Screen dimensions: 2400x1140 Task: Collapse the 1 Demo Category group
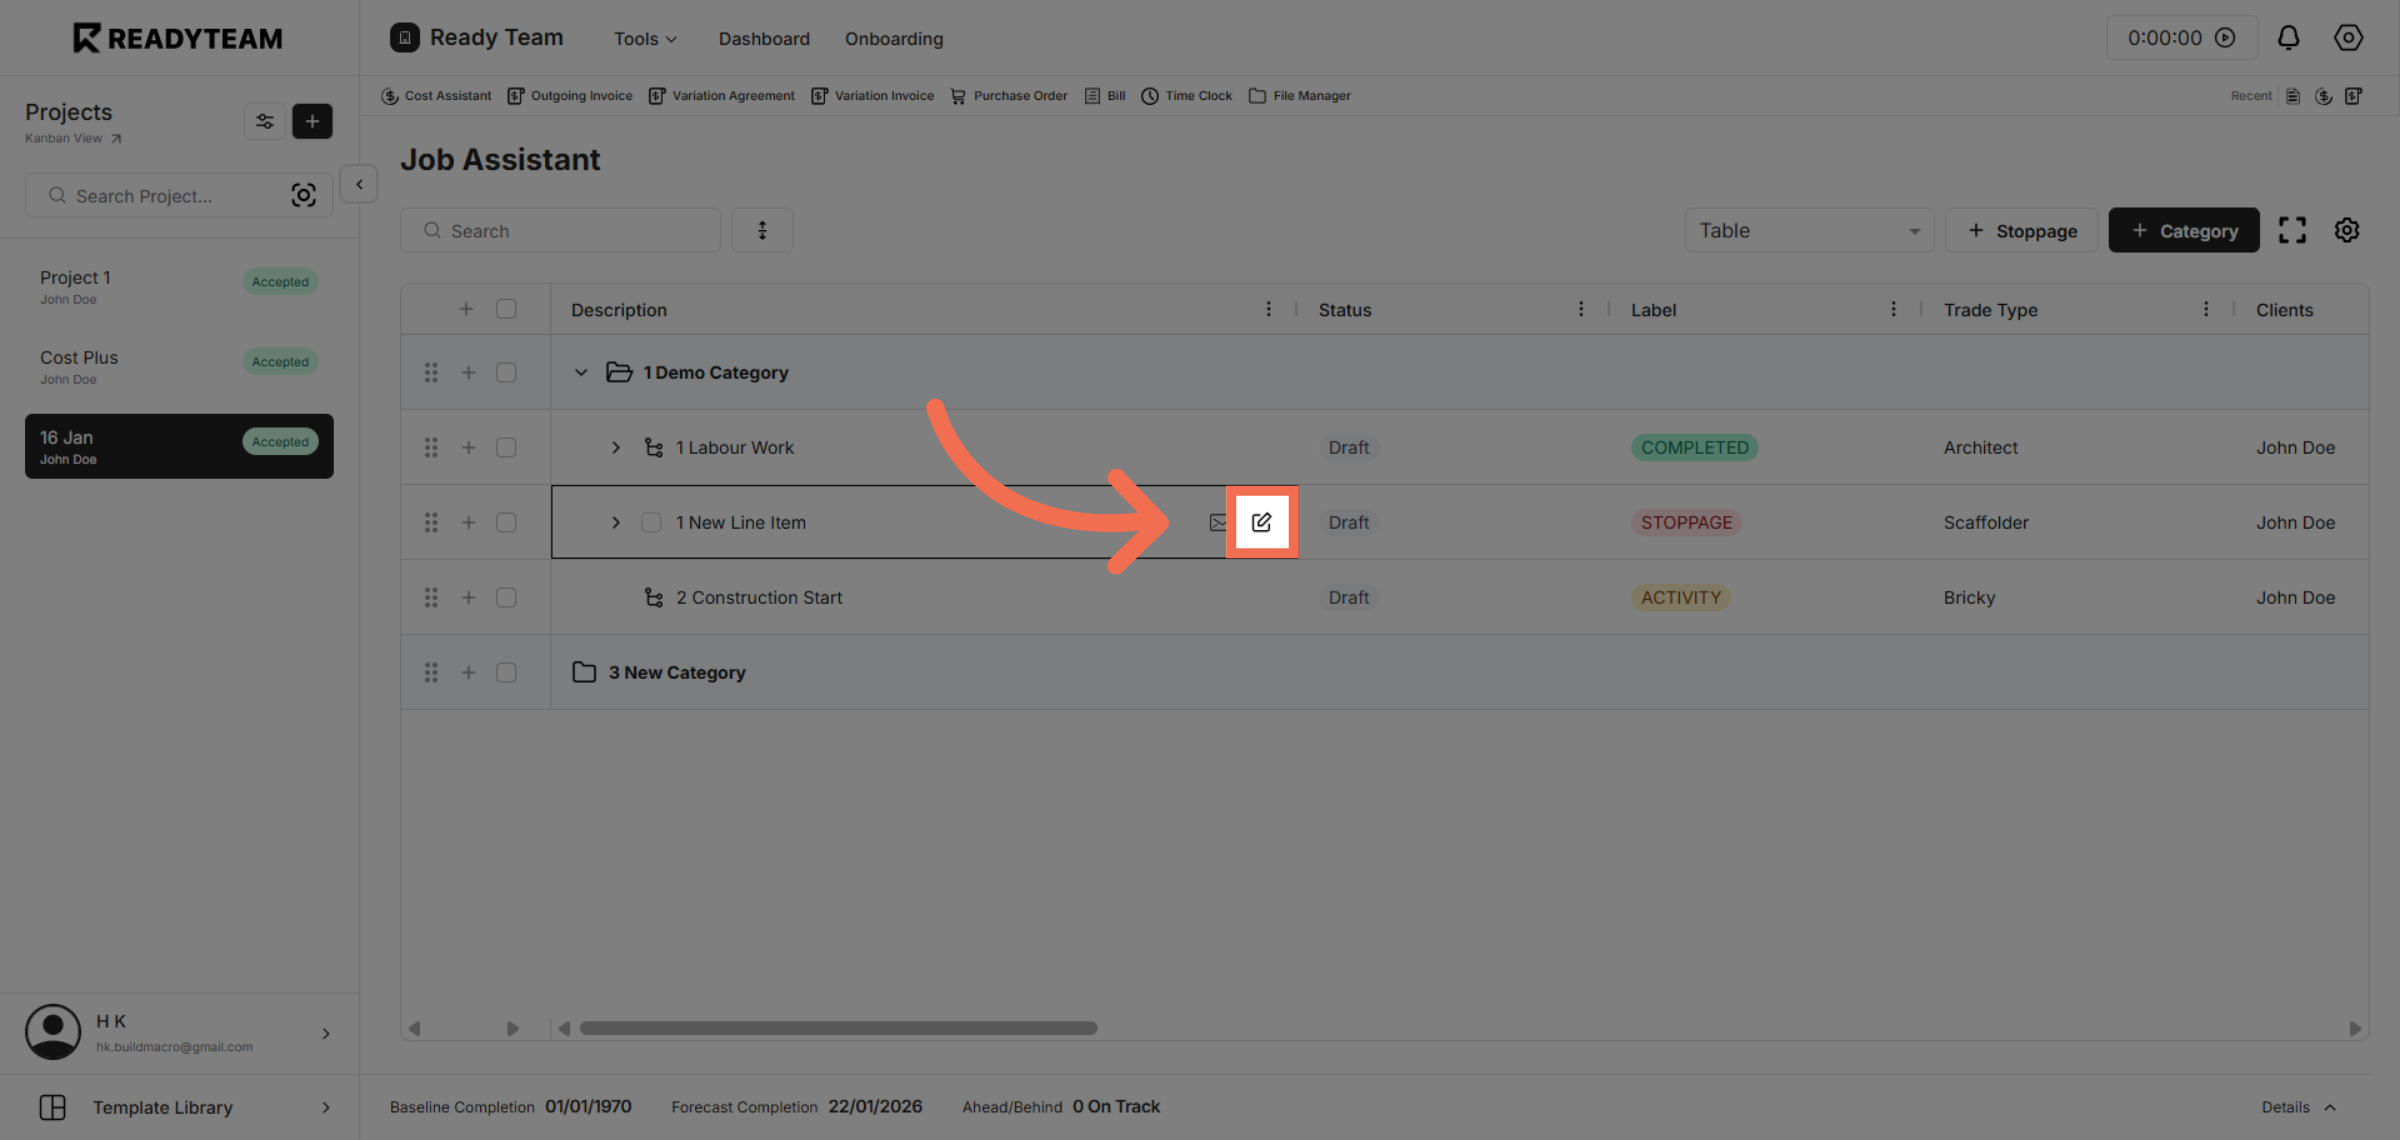coord(581,371)
